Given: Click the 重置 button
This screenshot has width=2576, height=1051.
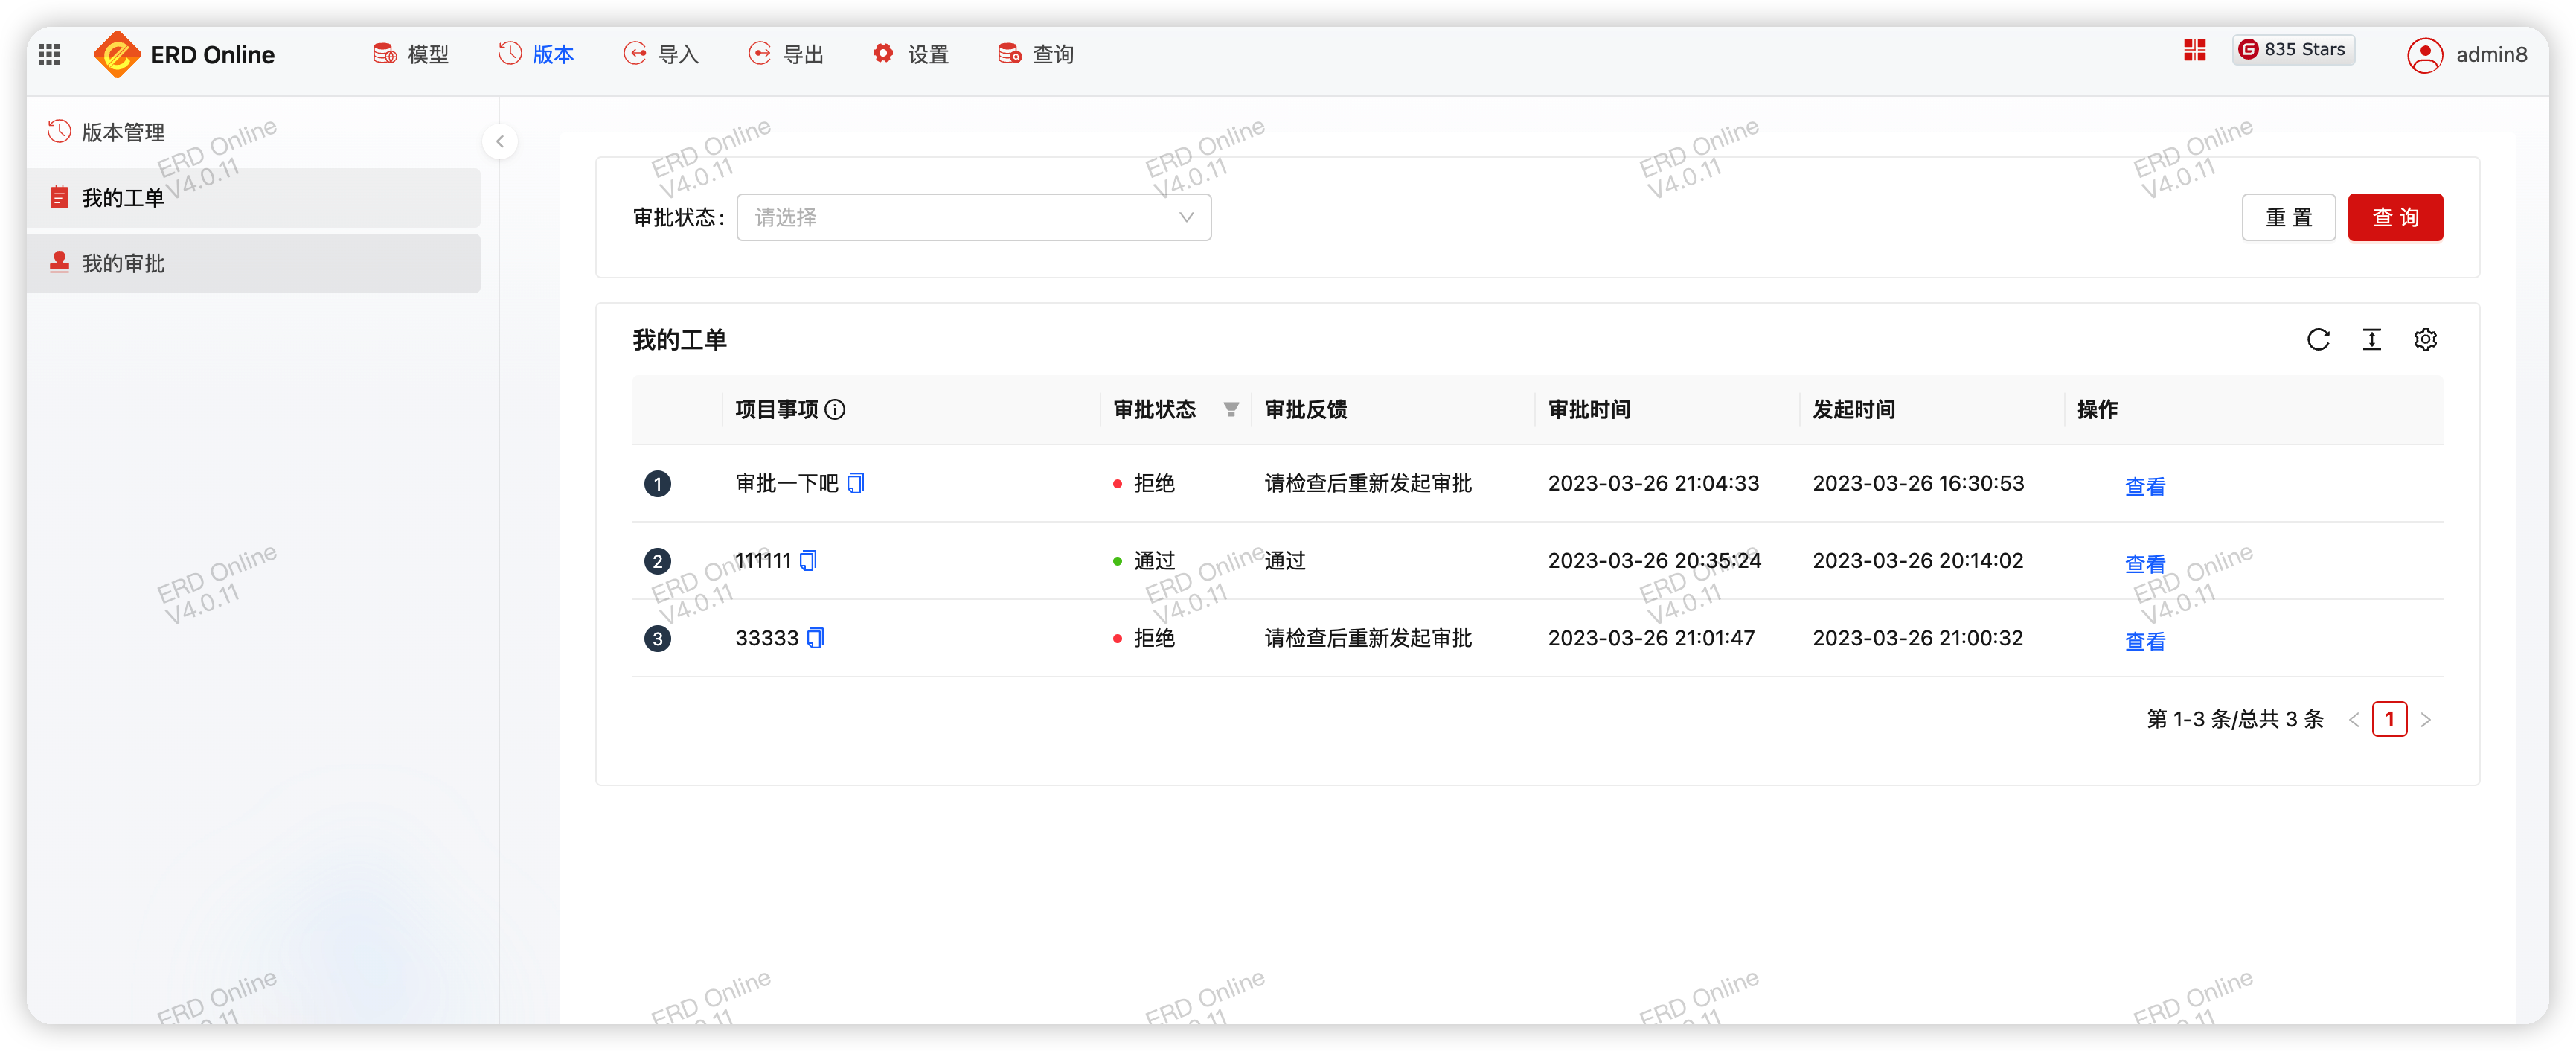Looking at the screenshot, I should coord(2288,217).
